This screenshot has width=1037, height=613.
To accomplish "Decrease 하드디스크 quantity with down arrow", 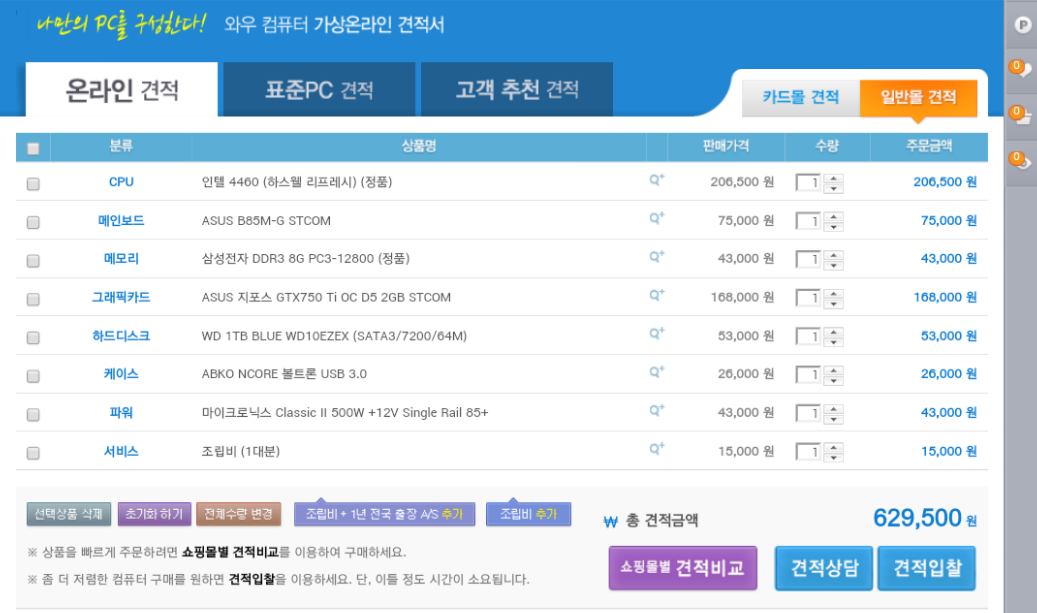I will (x=833, y=342).
